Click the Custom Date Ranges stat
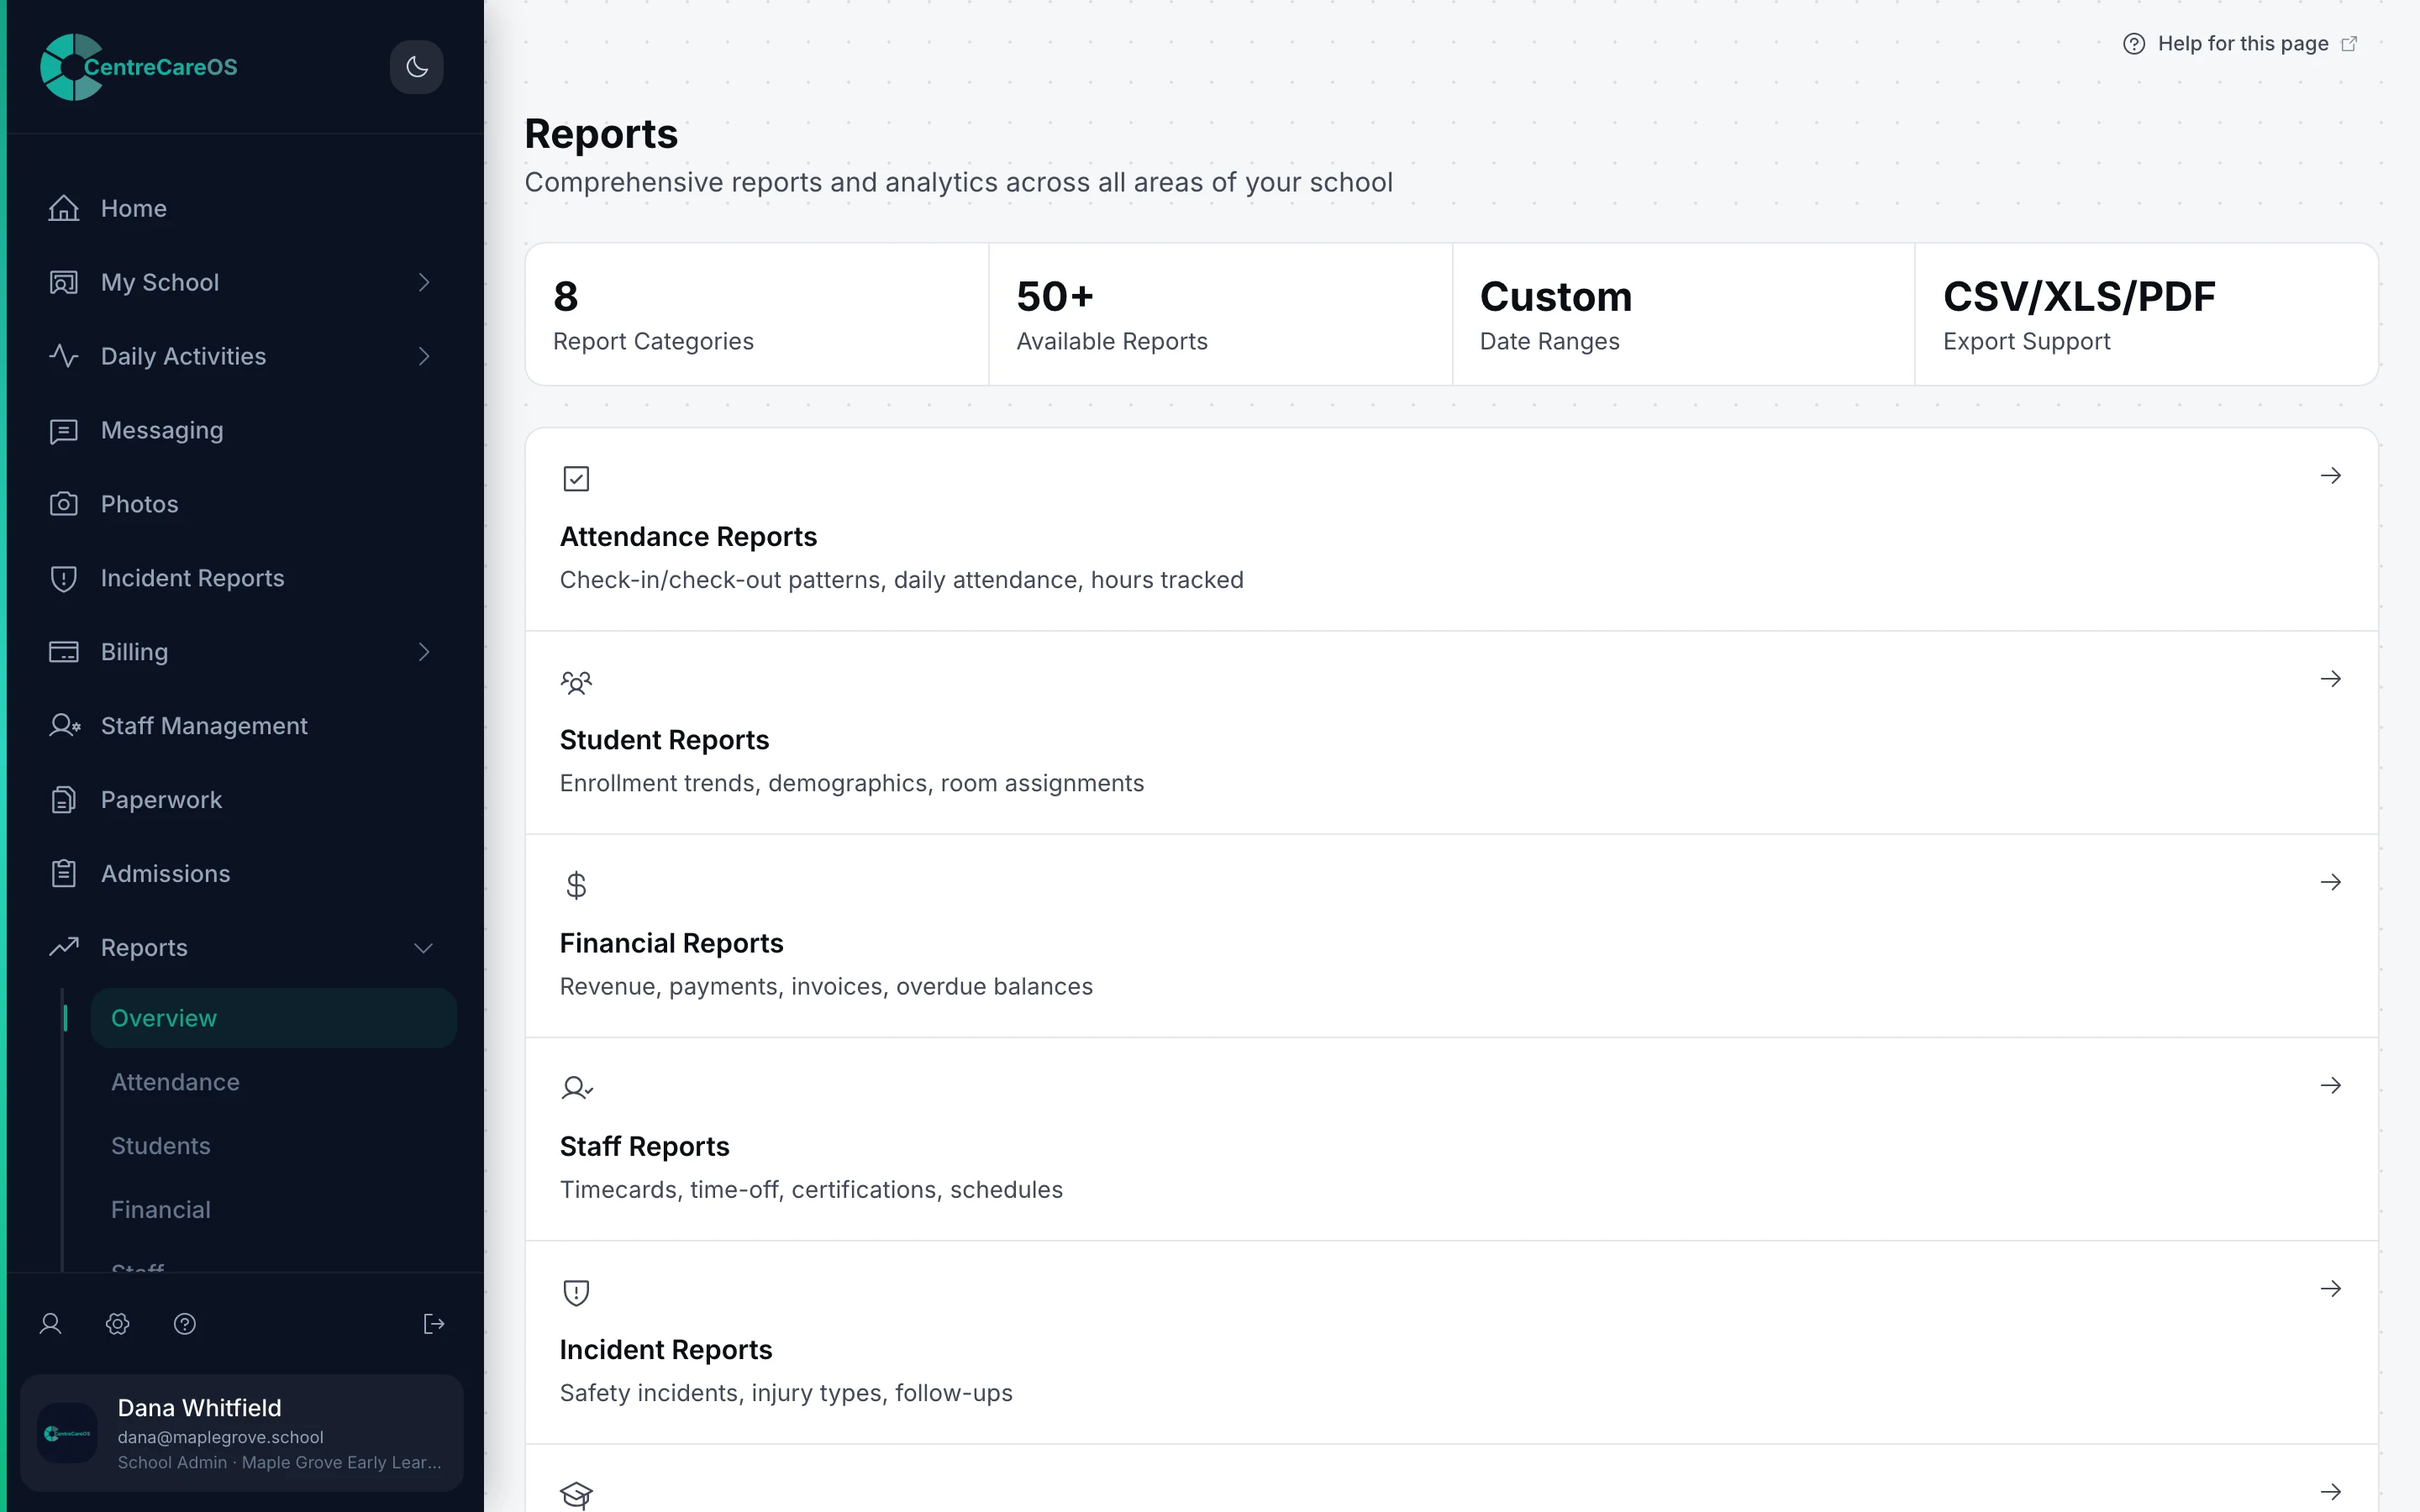This screenshot has height=1512, width=2420. point(1683,314)
